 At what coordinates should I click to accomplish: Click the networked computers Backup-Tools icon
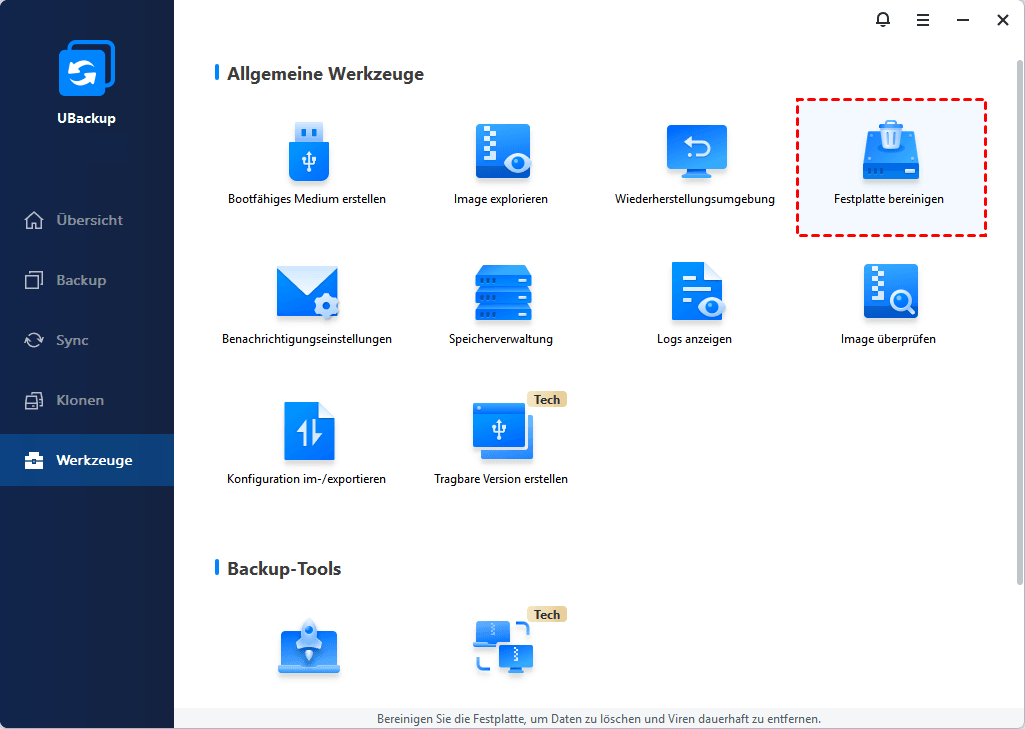tap(501, 647)
